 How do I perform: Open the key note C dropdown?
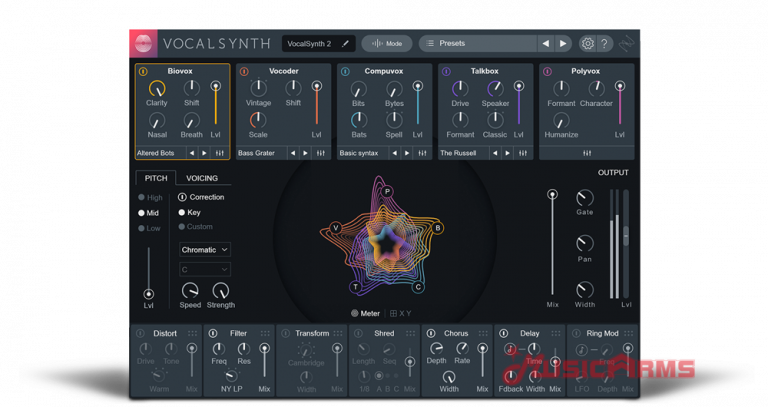tap(205, 269)
